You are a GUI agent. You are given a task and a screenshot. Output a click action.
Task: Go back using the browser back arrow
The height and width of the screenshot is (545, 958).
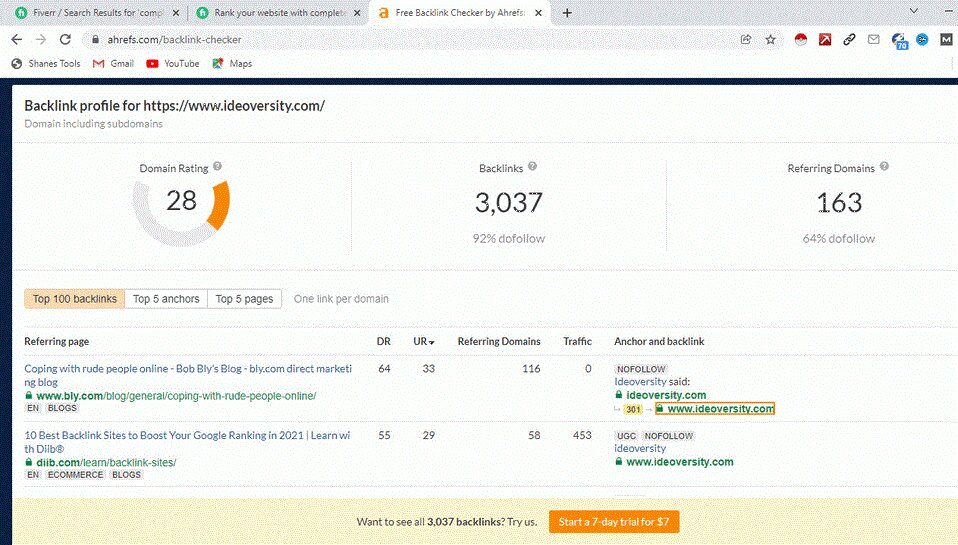pyautogui.click(x=16, y=40)
